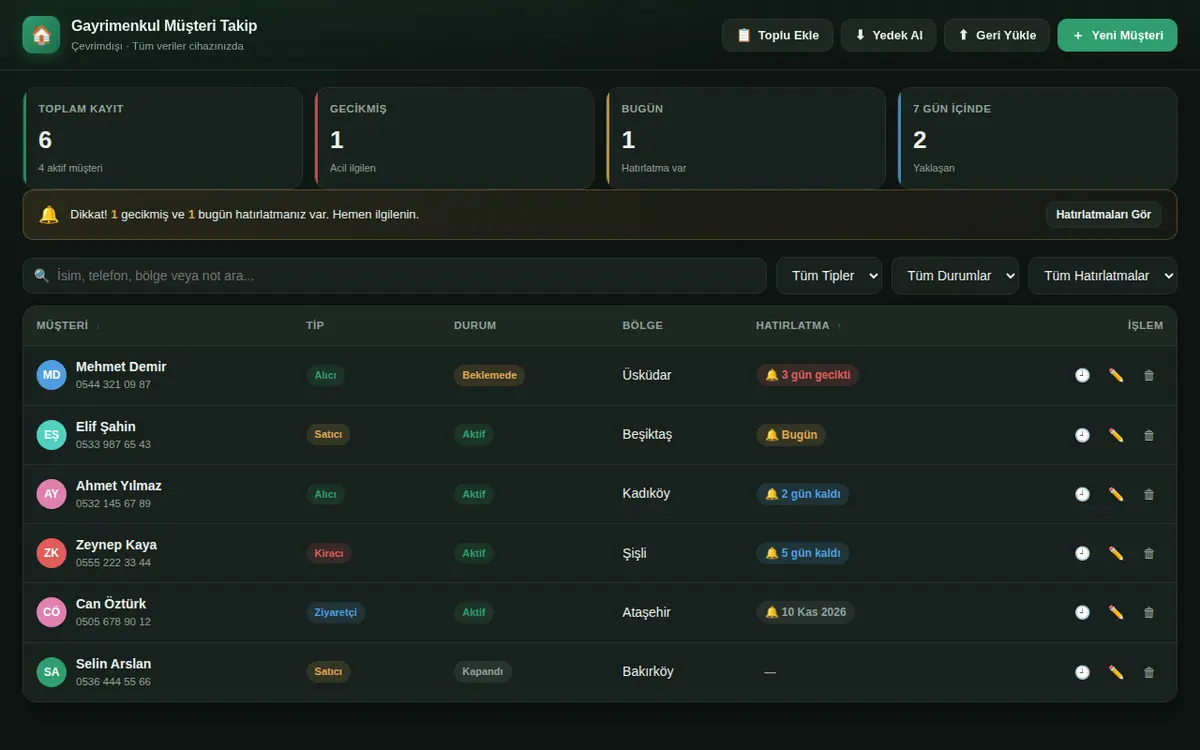Edit Elif Şahin with pencil icon

point(1116,435)
